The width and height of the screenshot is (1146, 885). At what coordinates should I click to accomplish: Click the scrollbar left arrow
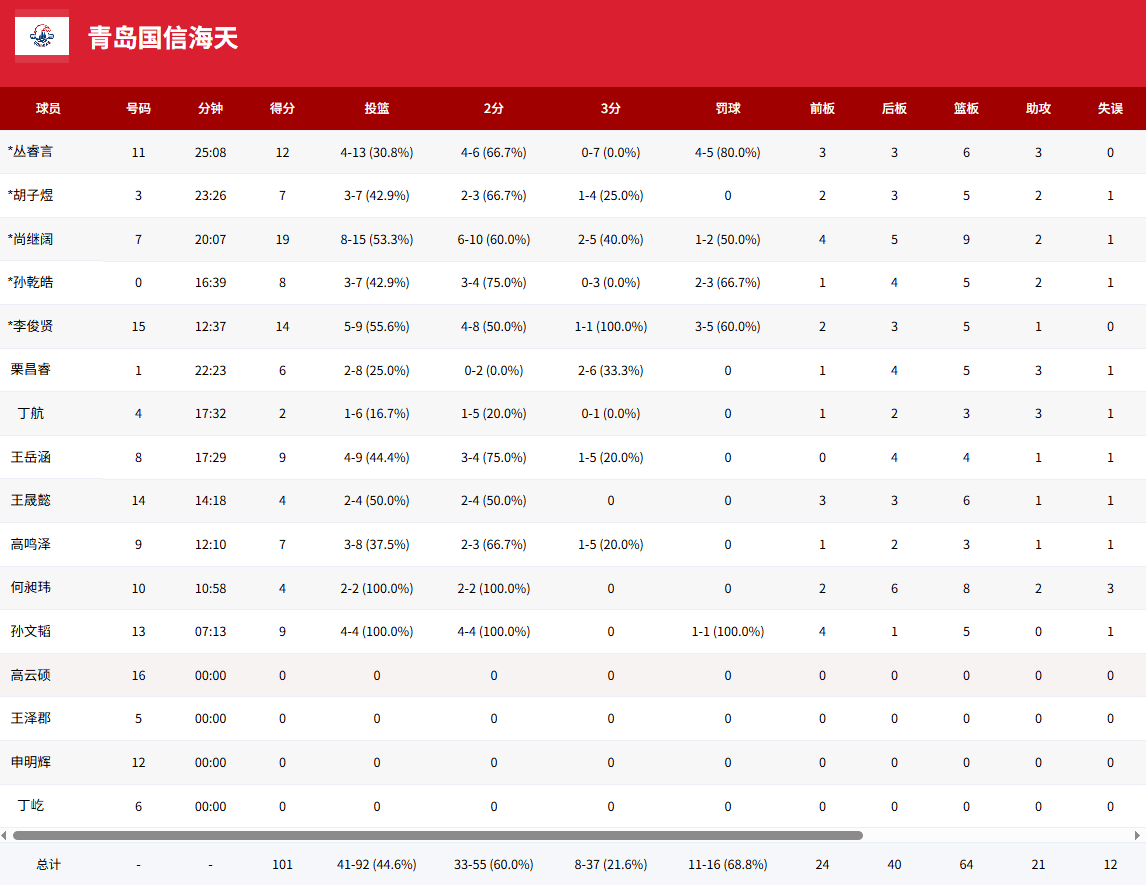click(4, 835)
